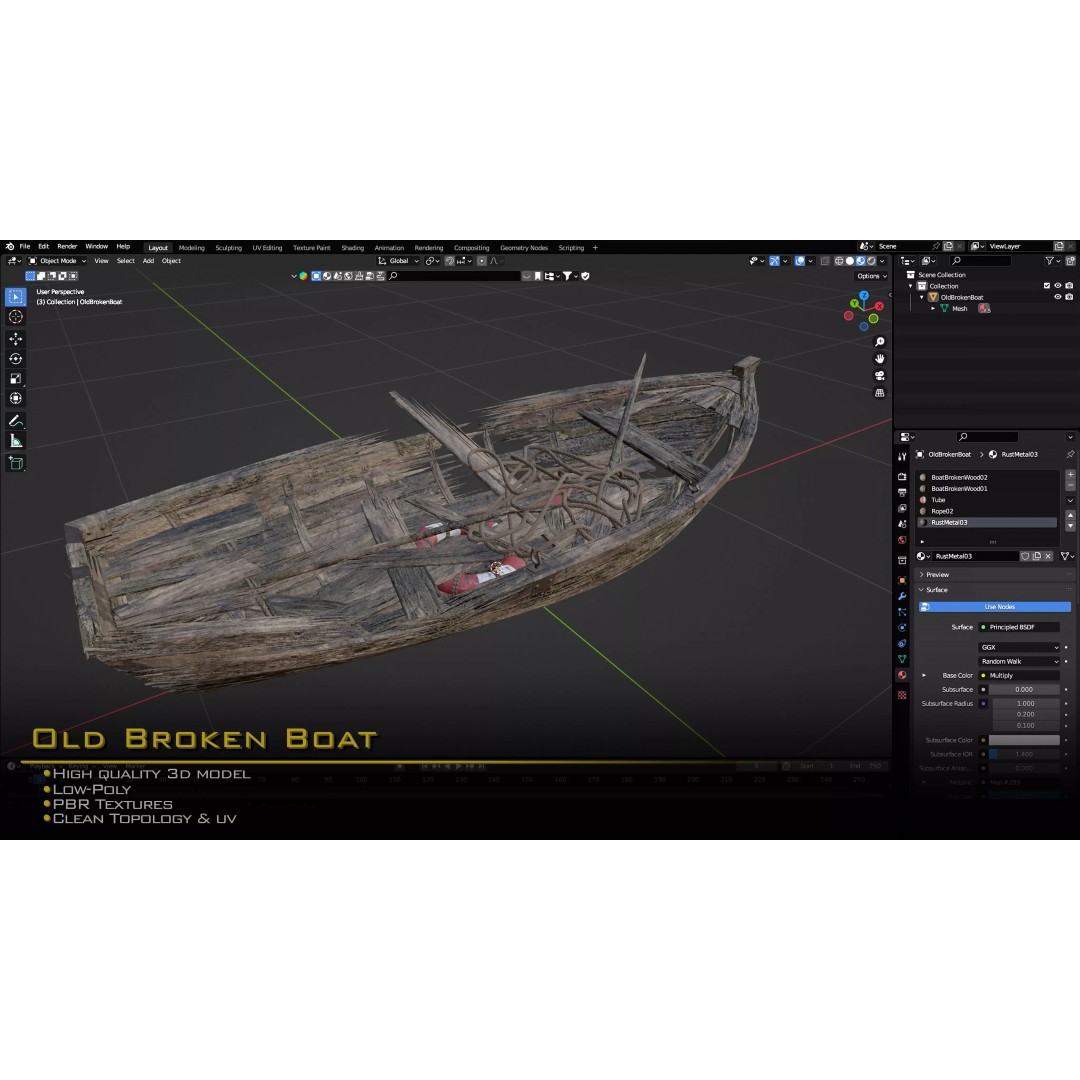The image size is (1080, 1080).
Task: Switch perspective/orthographic with grid icon
Action: click(880, 393)
